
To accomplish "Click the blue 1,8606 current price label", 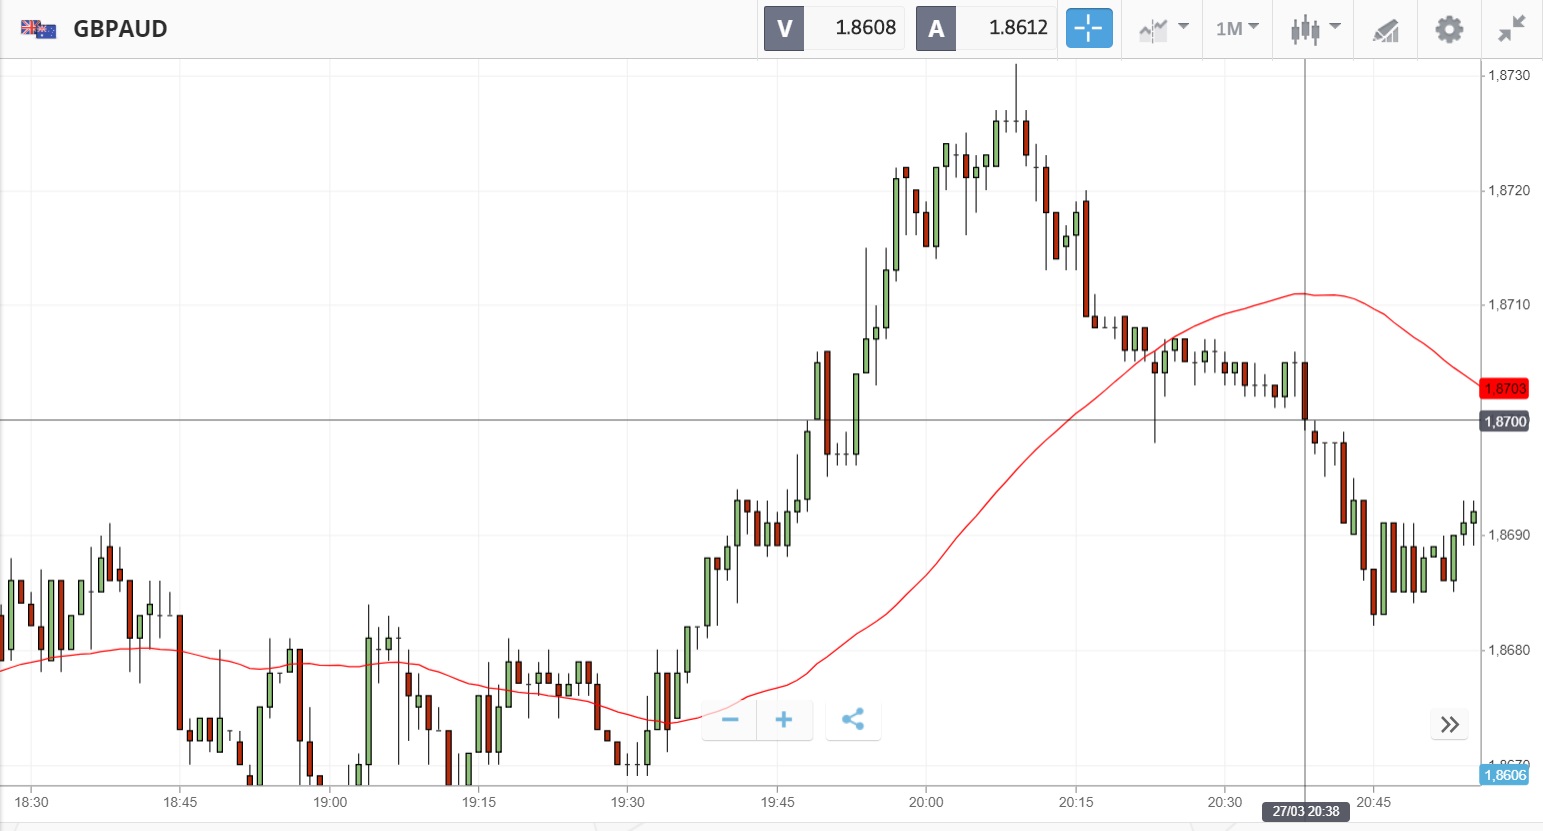I will 1504,775.
